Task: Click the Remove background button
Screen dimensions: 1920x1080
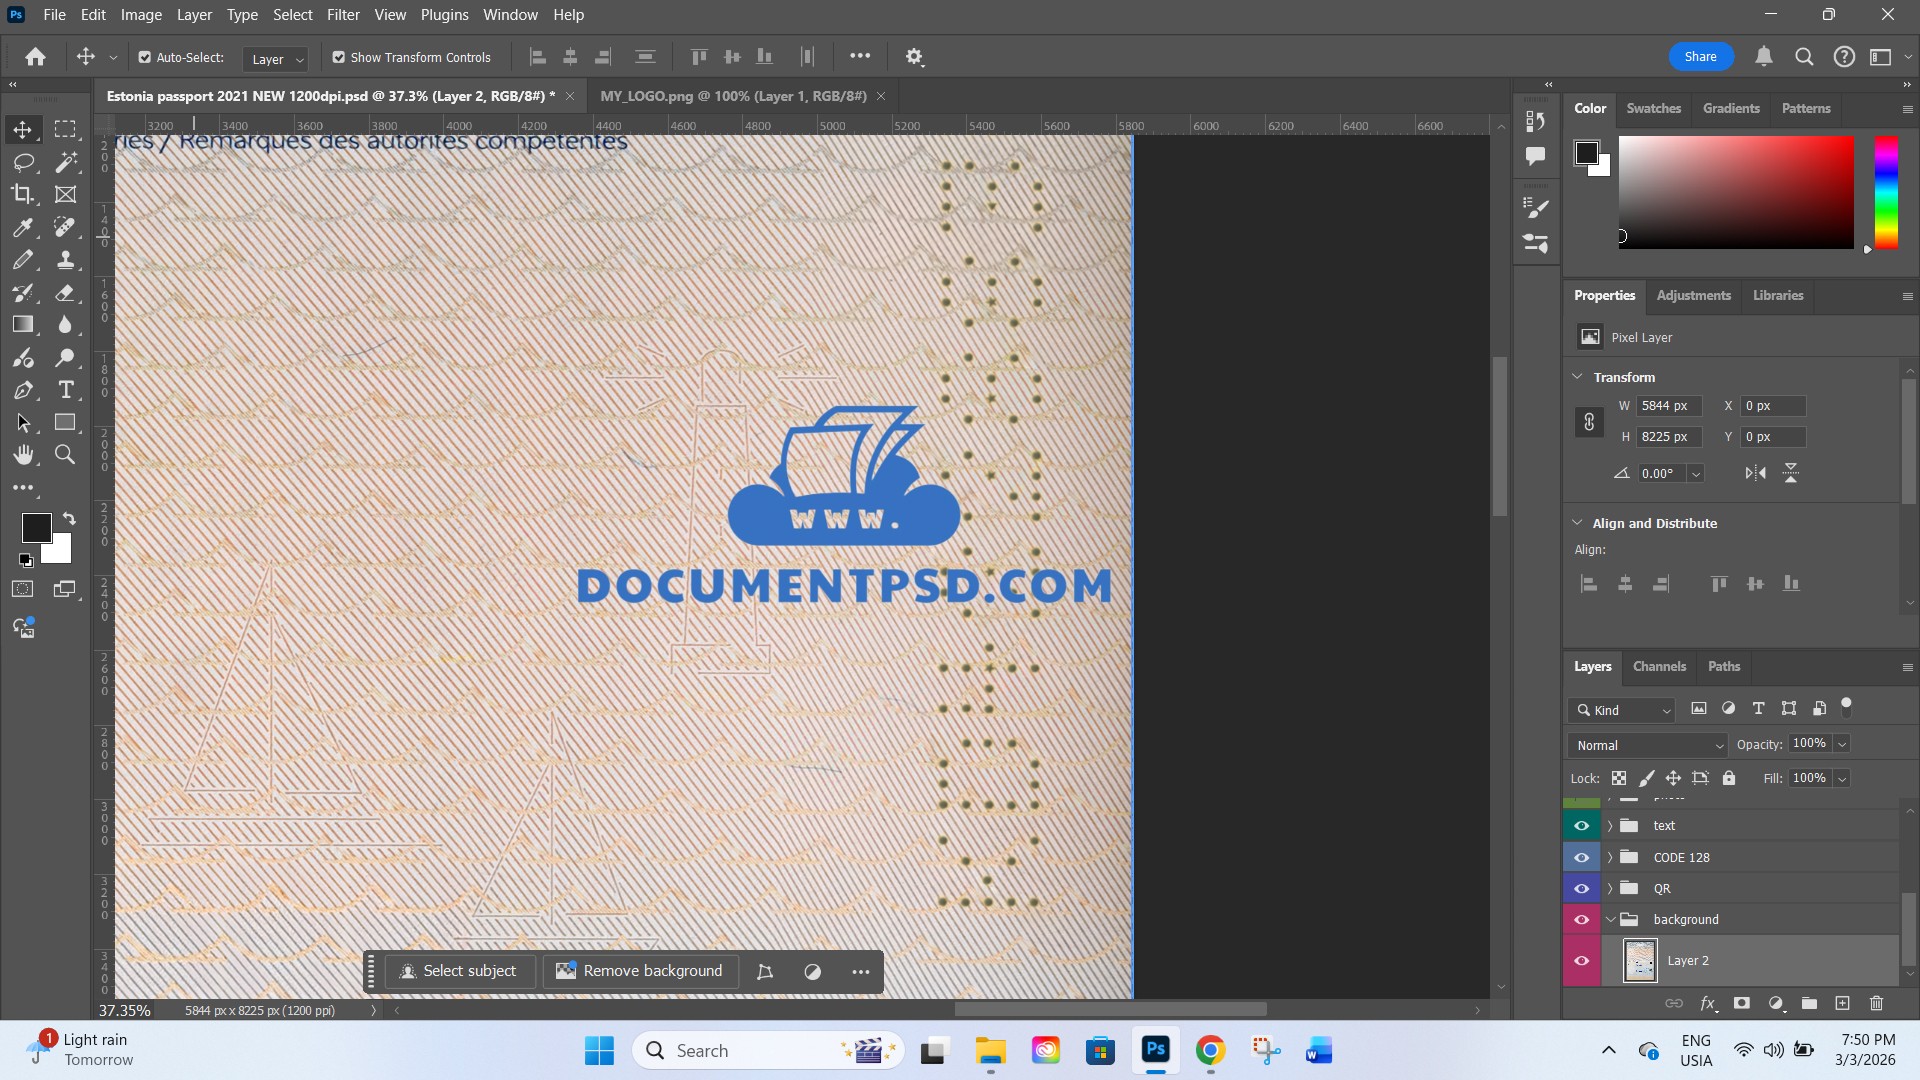Action: click(x=640, y=971)
